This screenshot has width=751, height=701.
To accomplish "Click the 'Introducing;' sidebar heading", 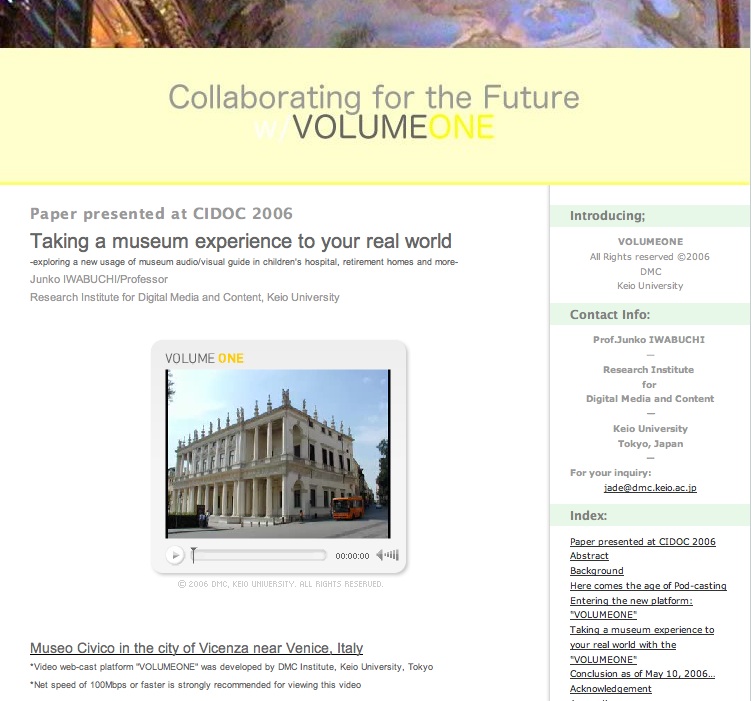I will 607,216.
